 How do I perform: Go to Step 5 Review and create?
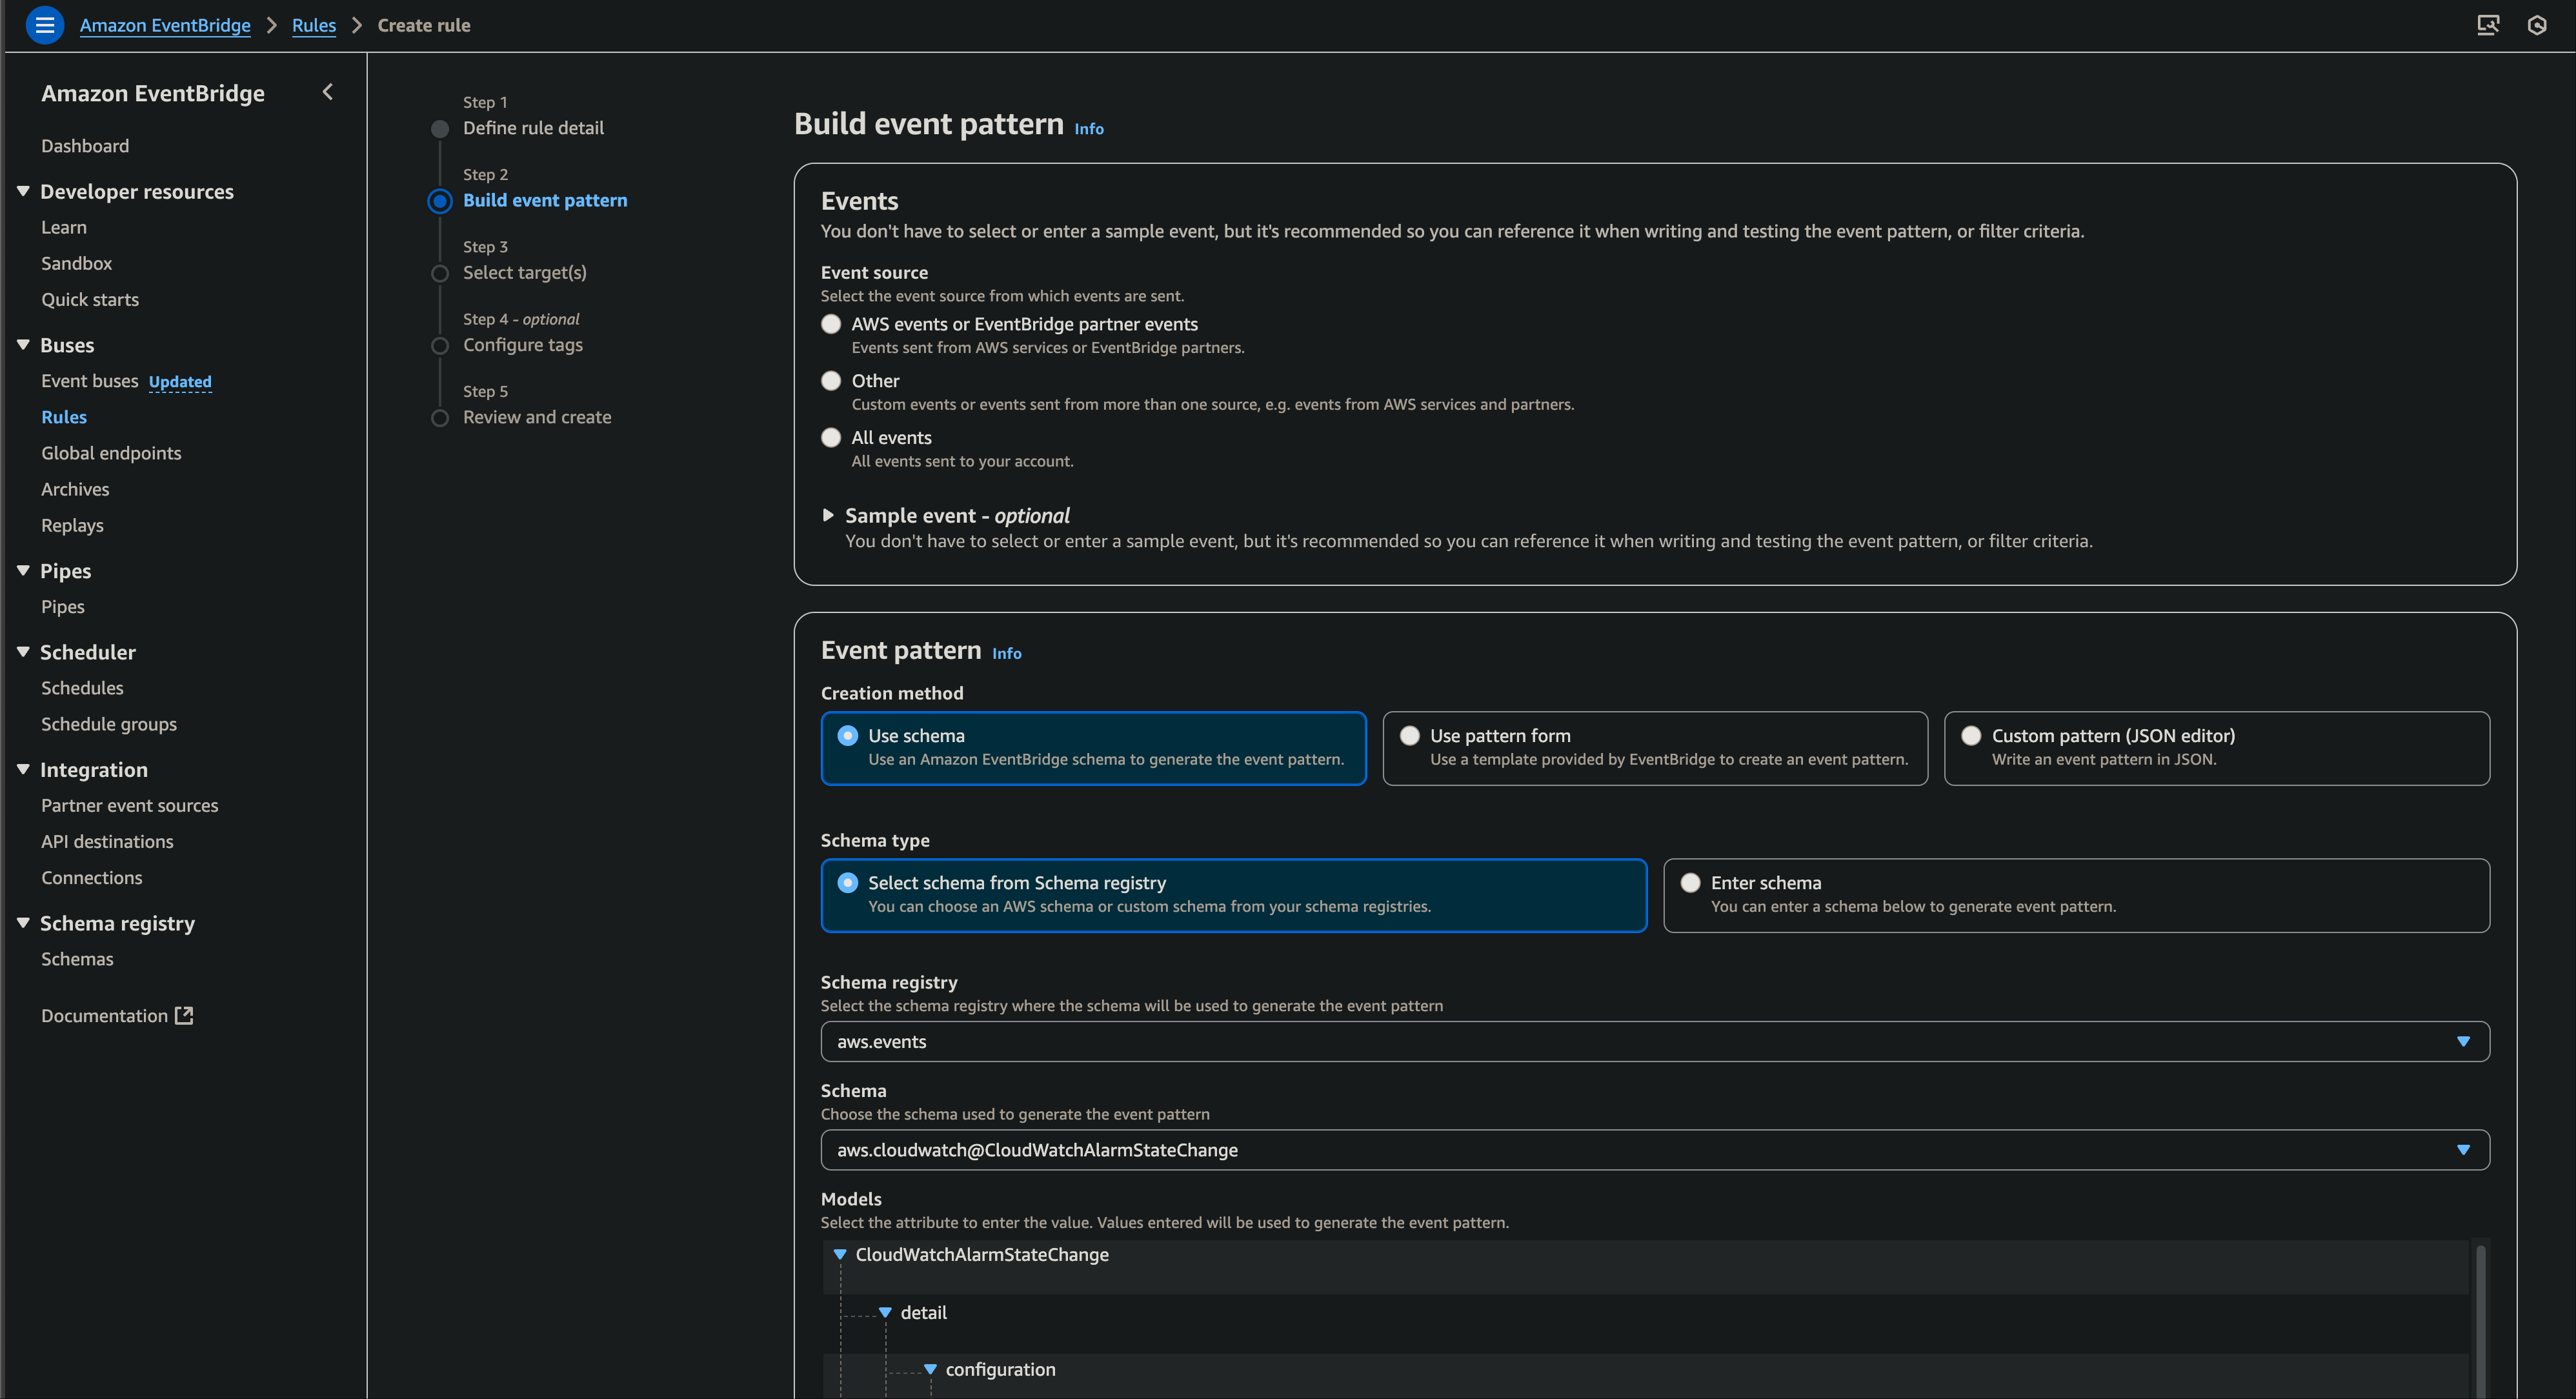coord(537,417)
